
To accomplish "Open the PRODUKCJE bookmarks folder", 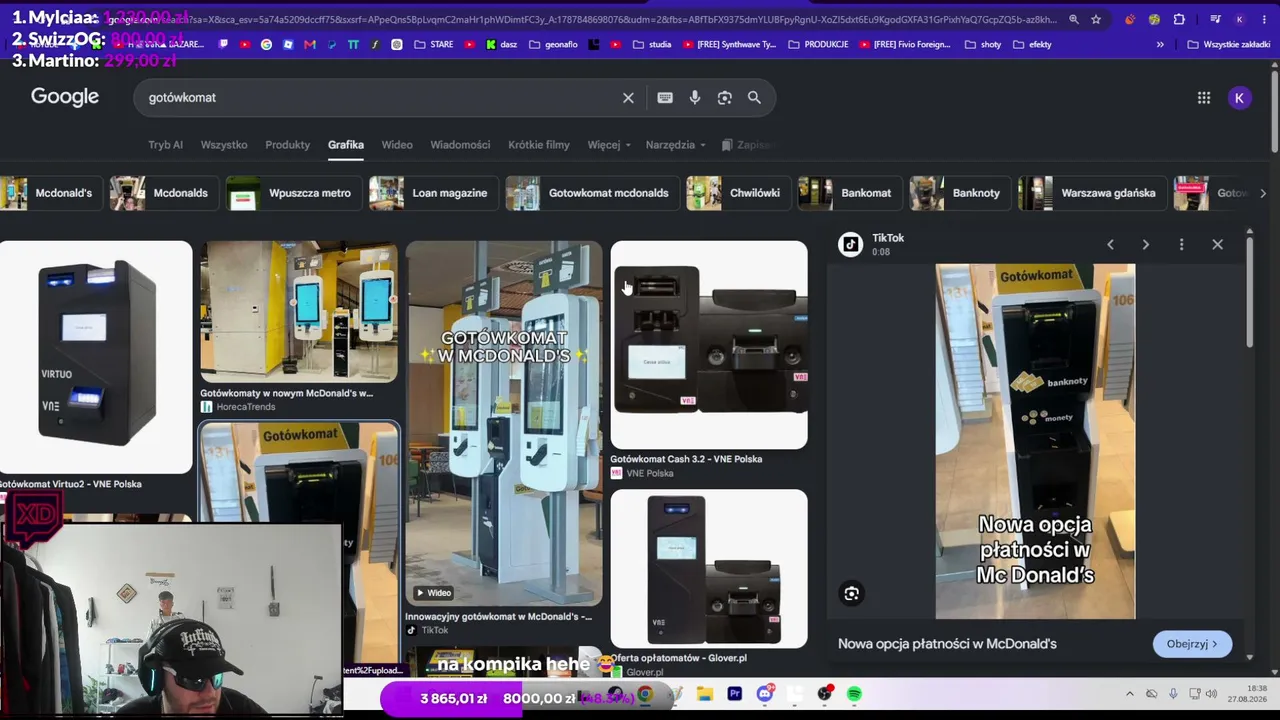I will pos(818,44).
